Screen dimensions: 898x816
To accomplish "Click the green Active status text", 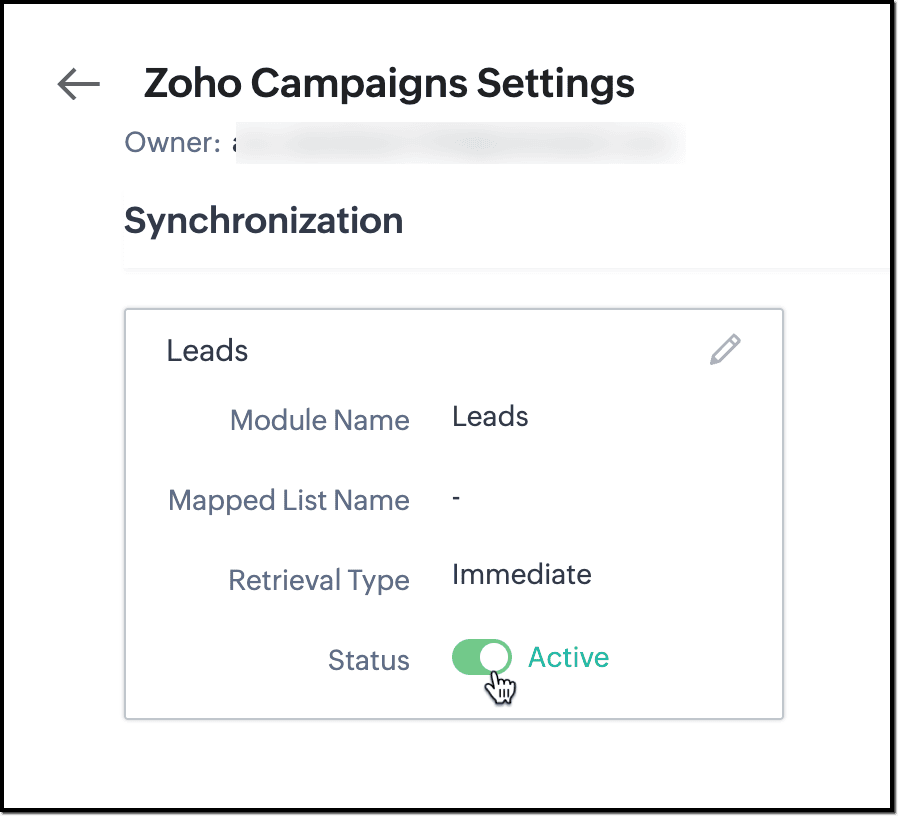I will [x=568, y=658].
